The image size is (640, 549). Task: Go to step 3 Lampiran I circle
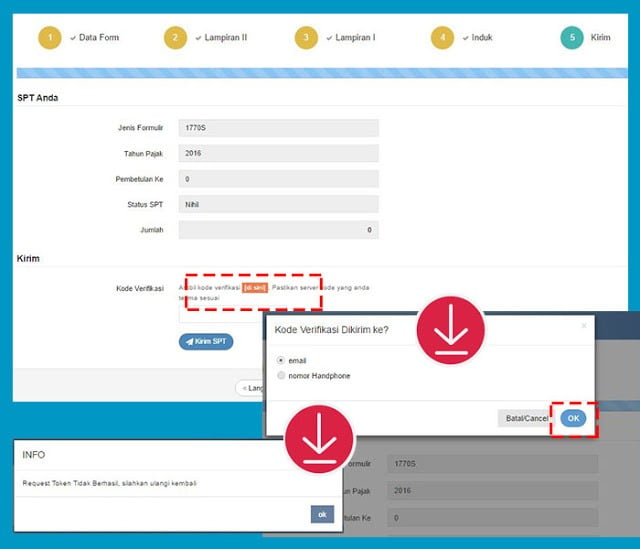click(x=306, y=38)
